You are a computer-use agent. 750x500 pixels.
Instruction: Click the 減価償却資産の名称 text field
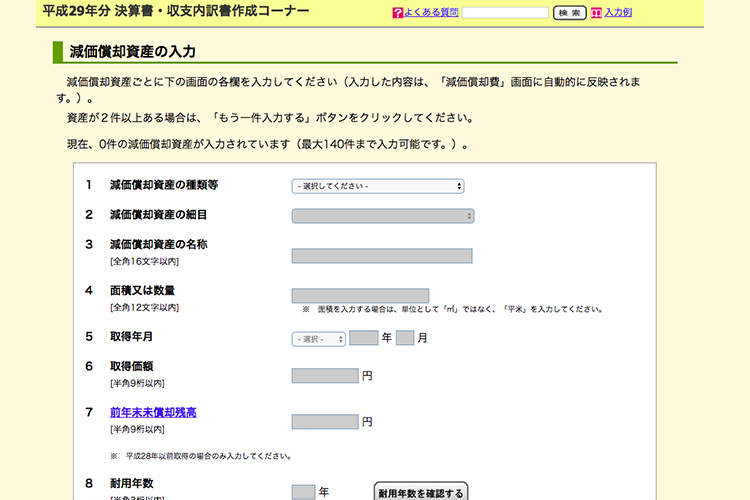point(381,256)
